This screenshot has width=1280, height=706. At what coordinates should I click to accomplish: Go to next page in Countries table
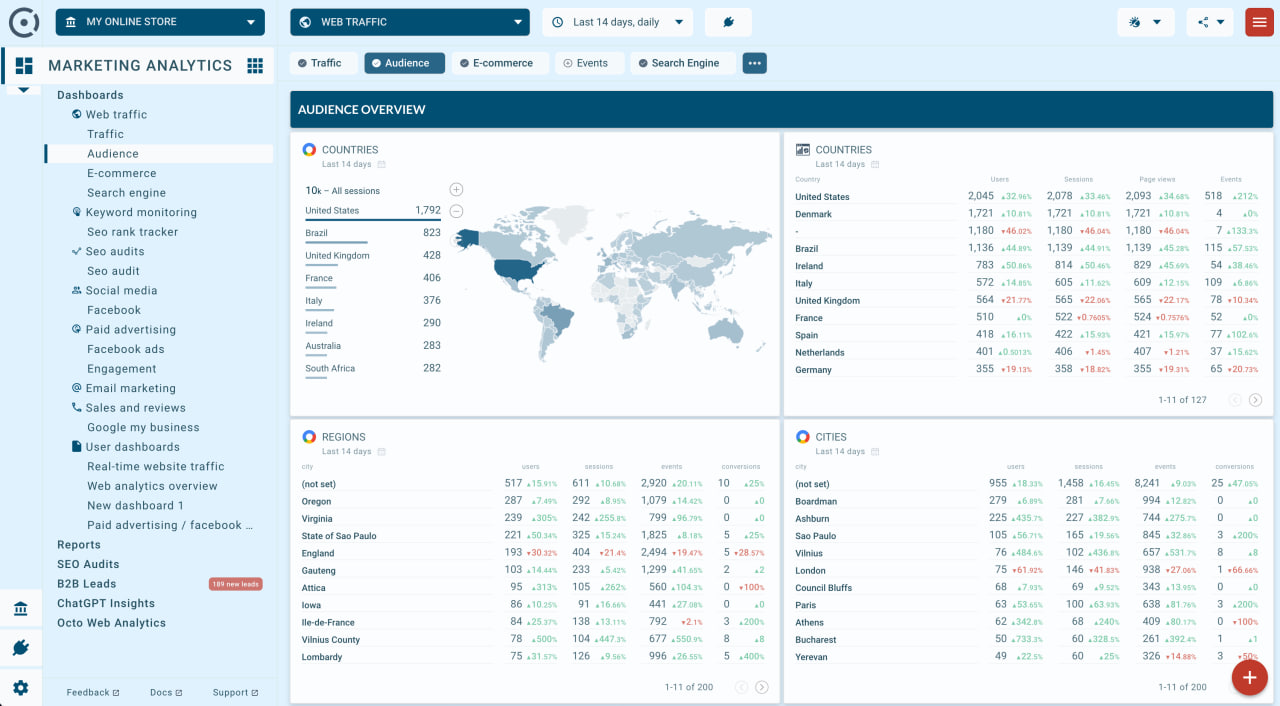click(x=1255, y=400)
